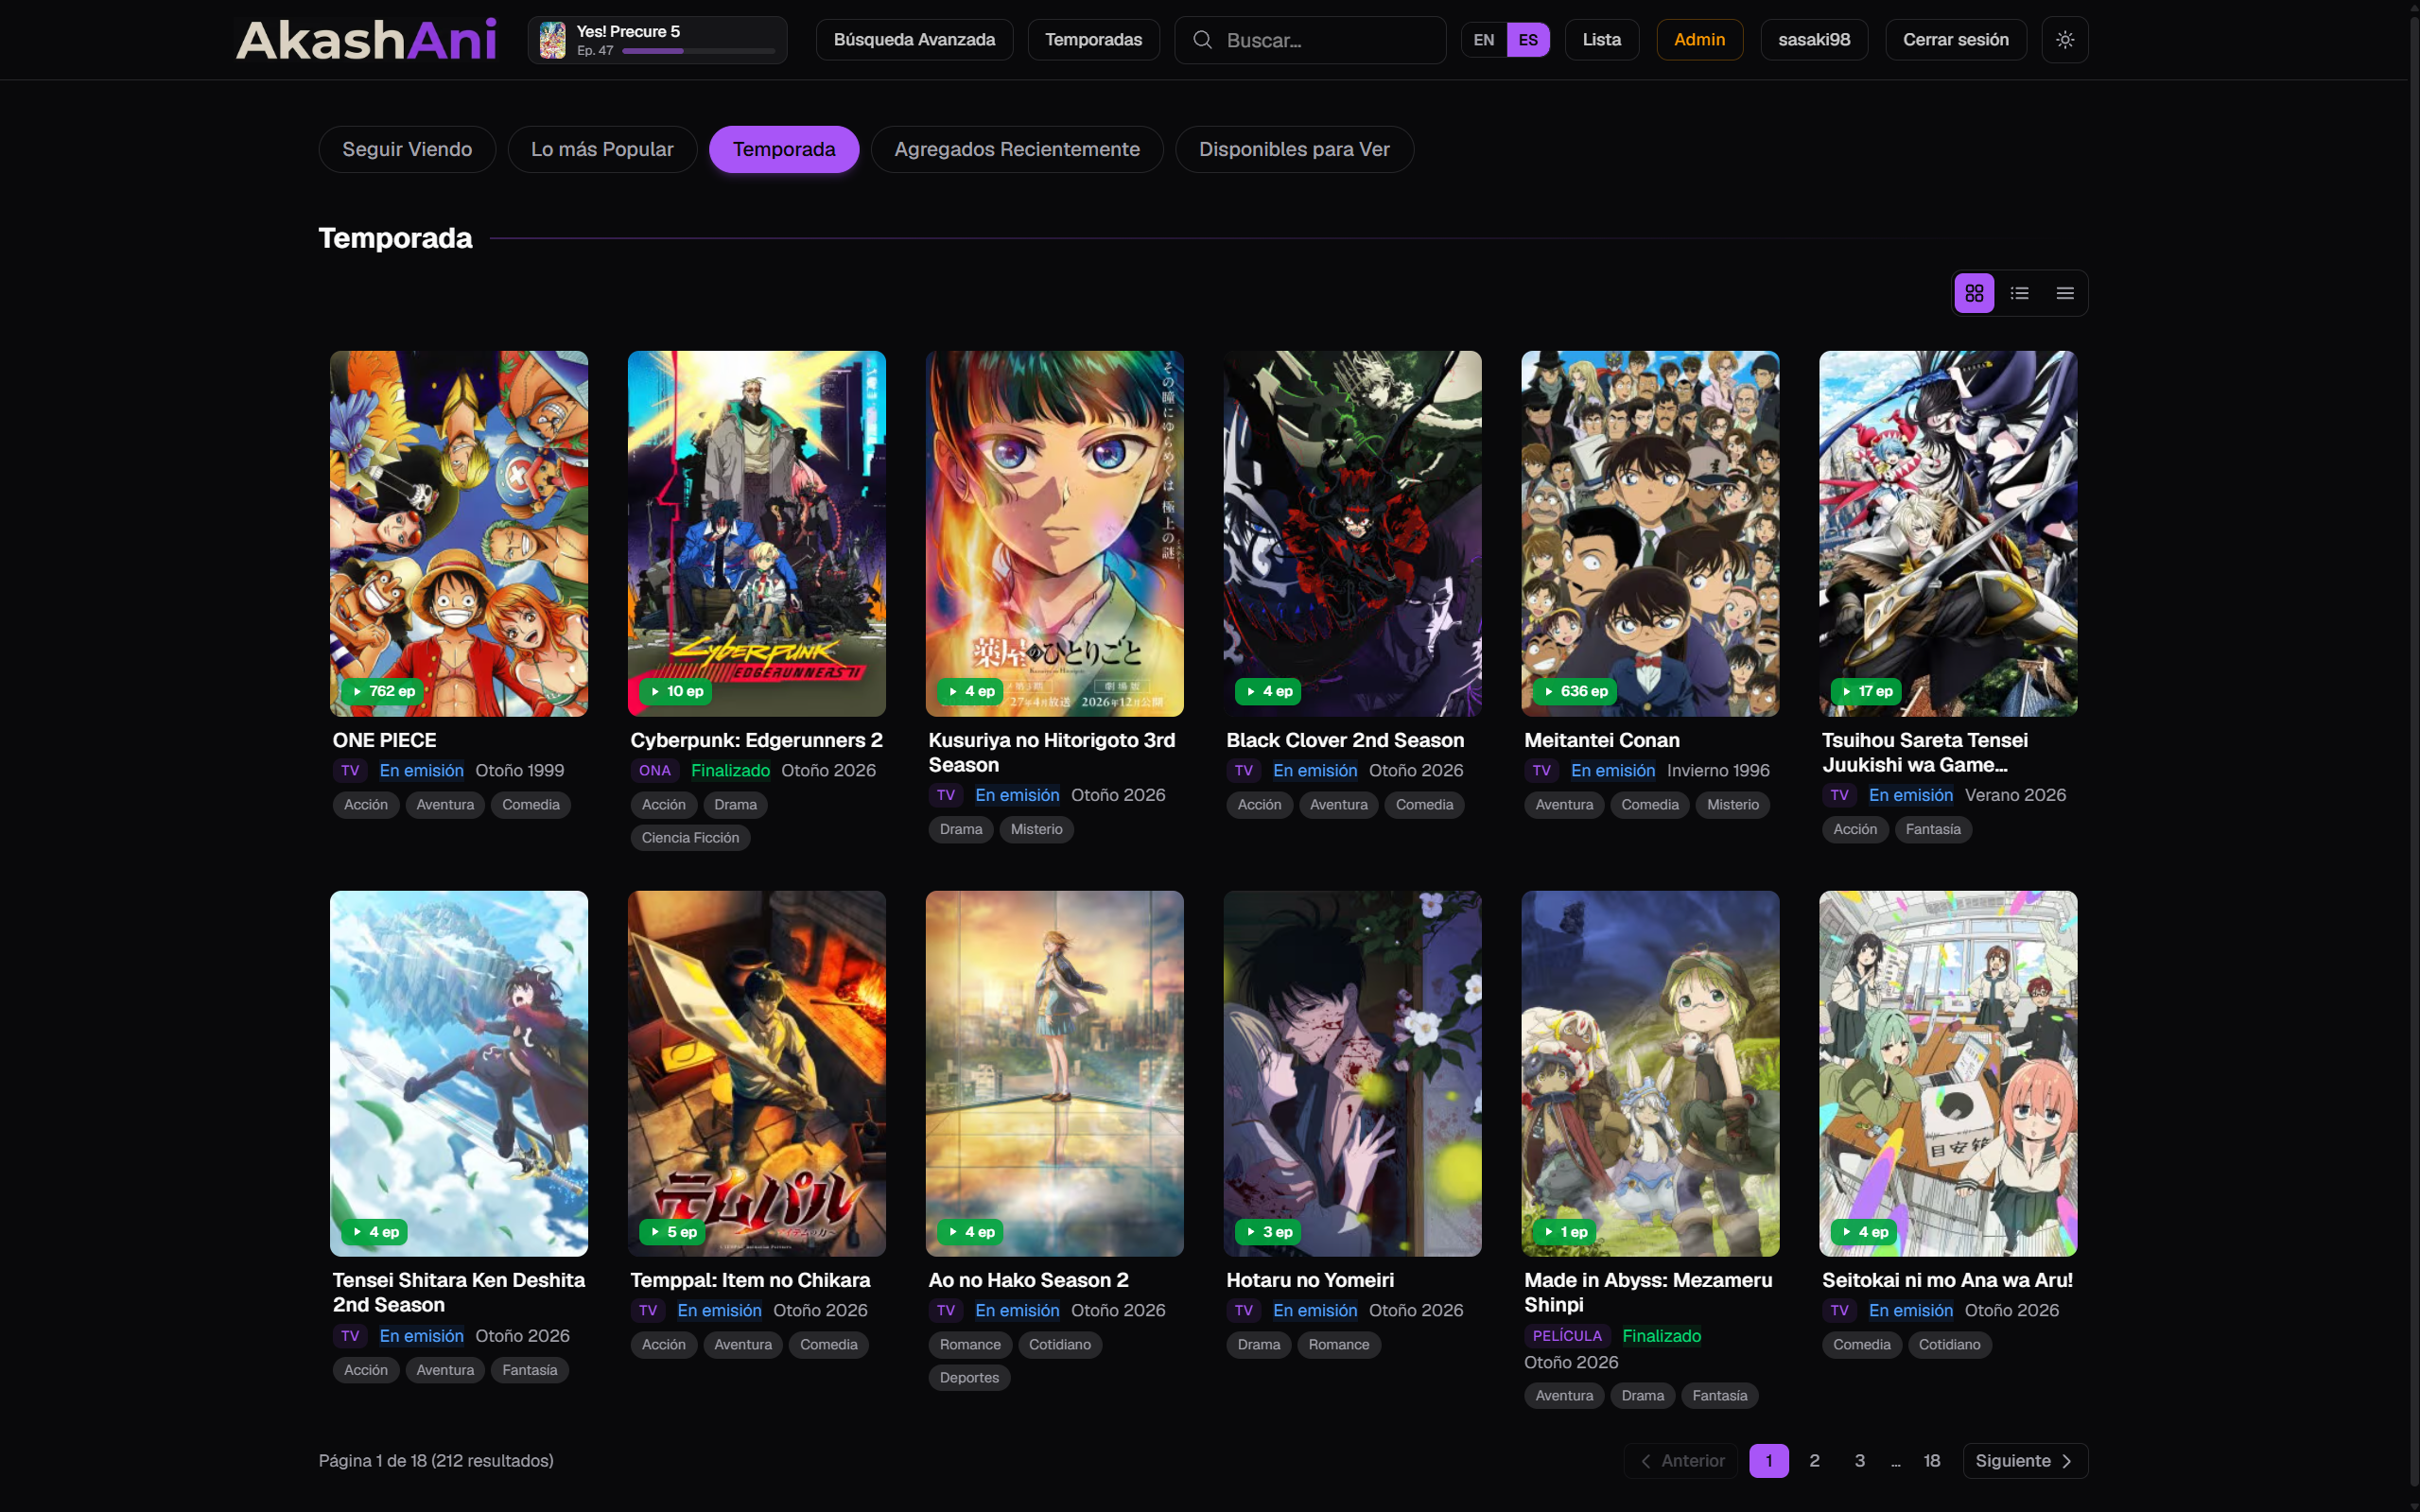Click the 1 ep play badge
Image resolution: width=2420 pixels, height=1512 pixels.
click(1564, 1232)
